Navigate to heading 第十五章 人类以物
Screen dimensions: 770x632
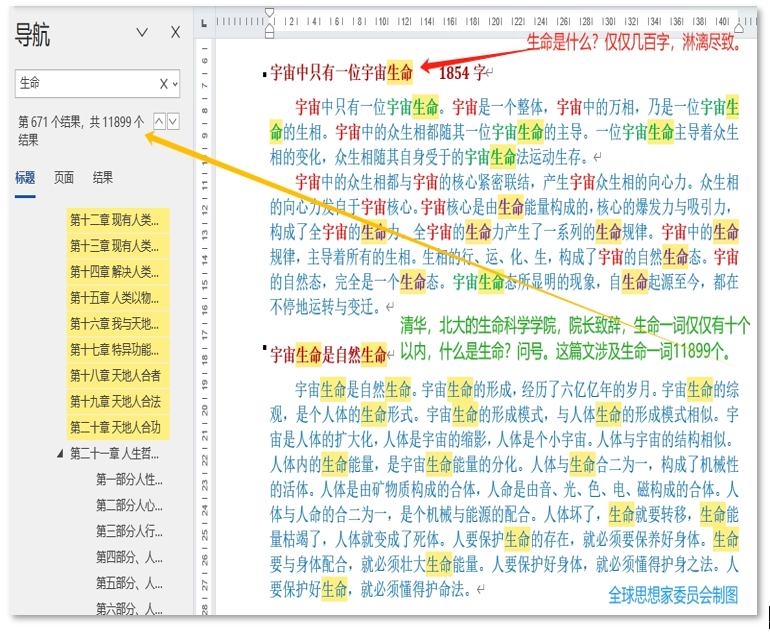[114, 298]
